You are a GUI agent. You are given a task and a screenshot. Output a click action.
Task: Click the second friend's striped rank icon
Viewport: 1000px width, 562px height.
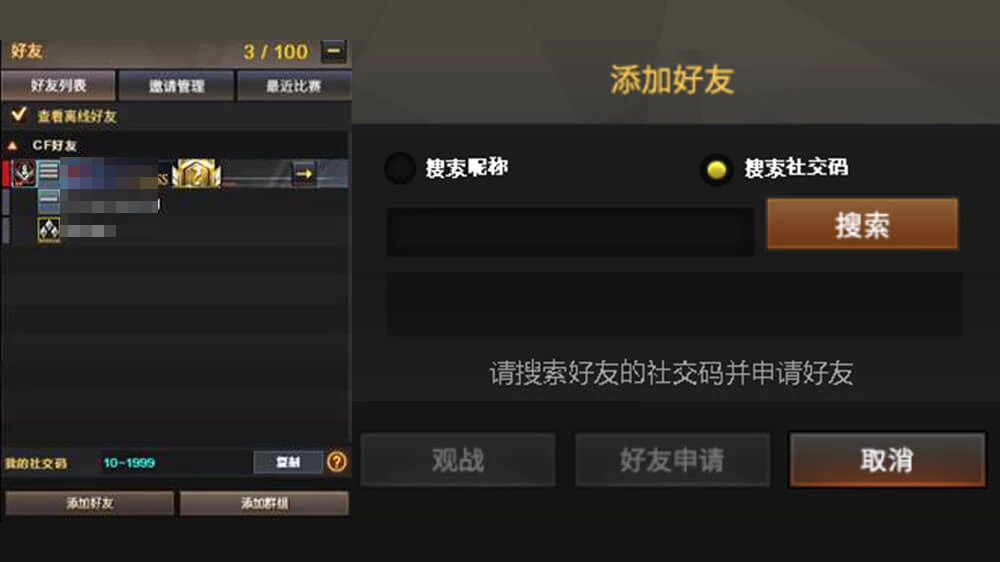point(48,202)
